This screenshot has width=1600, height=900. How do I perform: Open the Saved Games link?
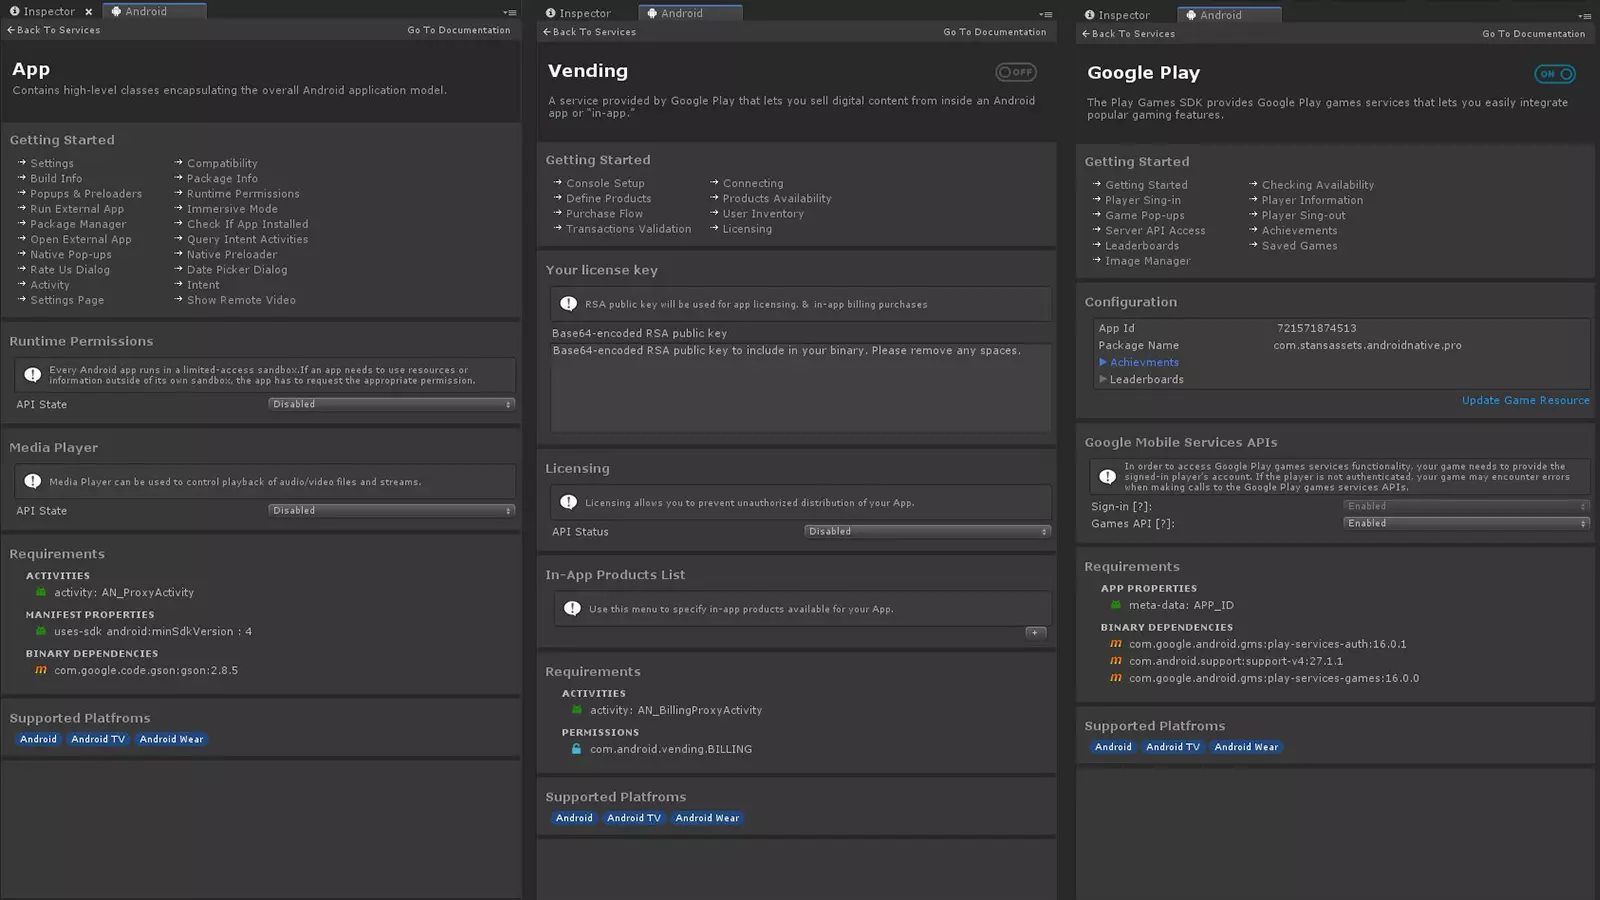tap(1299, 246)
